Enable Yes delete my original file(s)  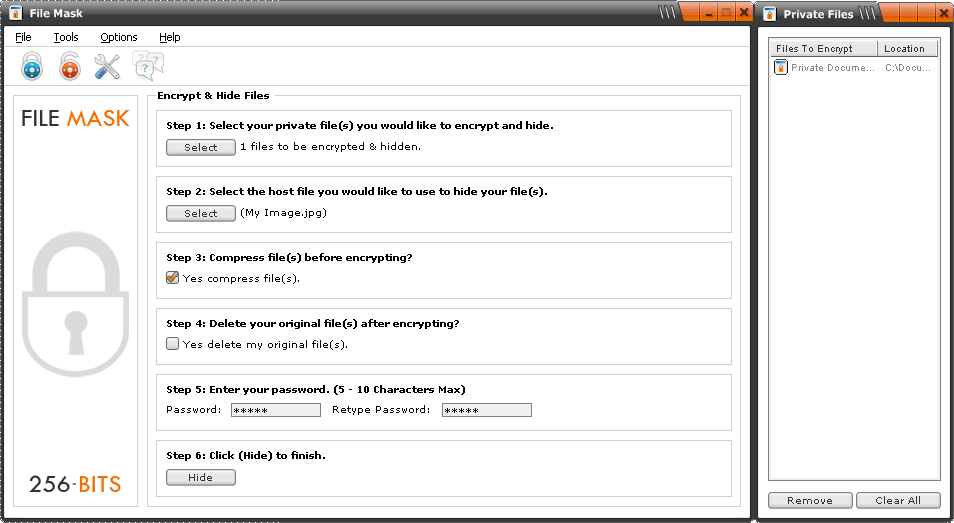coord(172,344)
